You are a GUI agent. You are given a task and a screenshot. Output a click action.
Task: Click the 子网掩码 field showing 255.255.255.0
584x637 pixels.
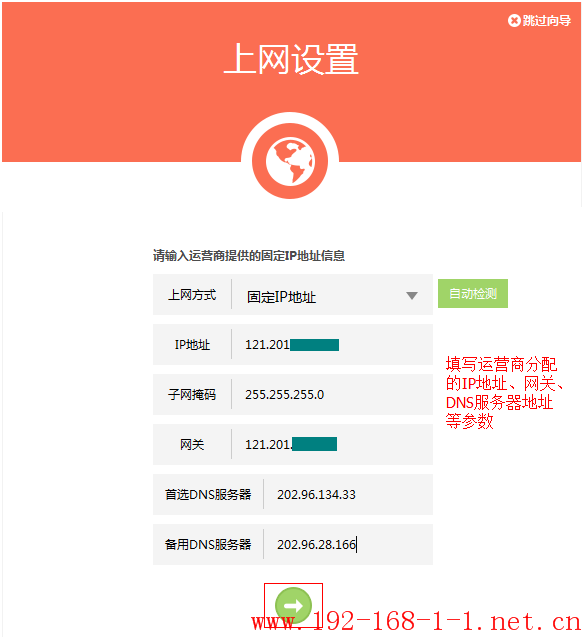coord(332,394)
